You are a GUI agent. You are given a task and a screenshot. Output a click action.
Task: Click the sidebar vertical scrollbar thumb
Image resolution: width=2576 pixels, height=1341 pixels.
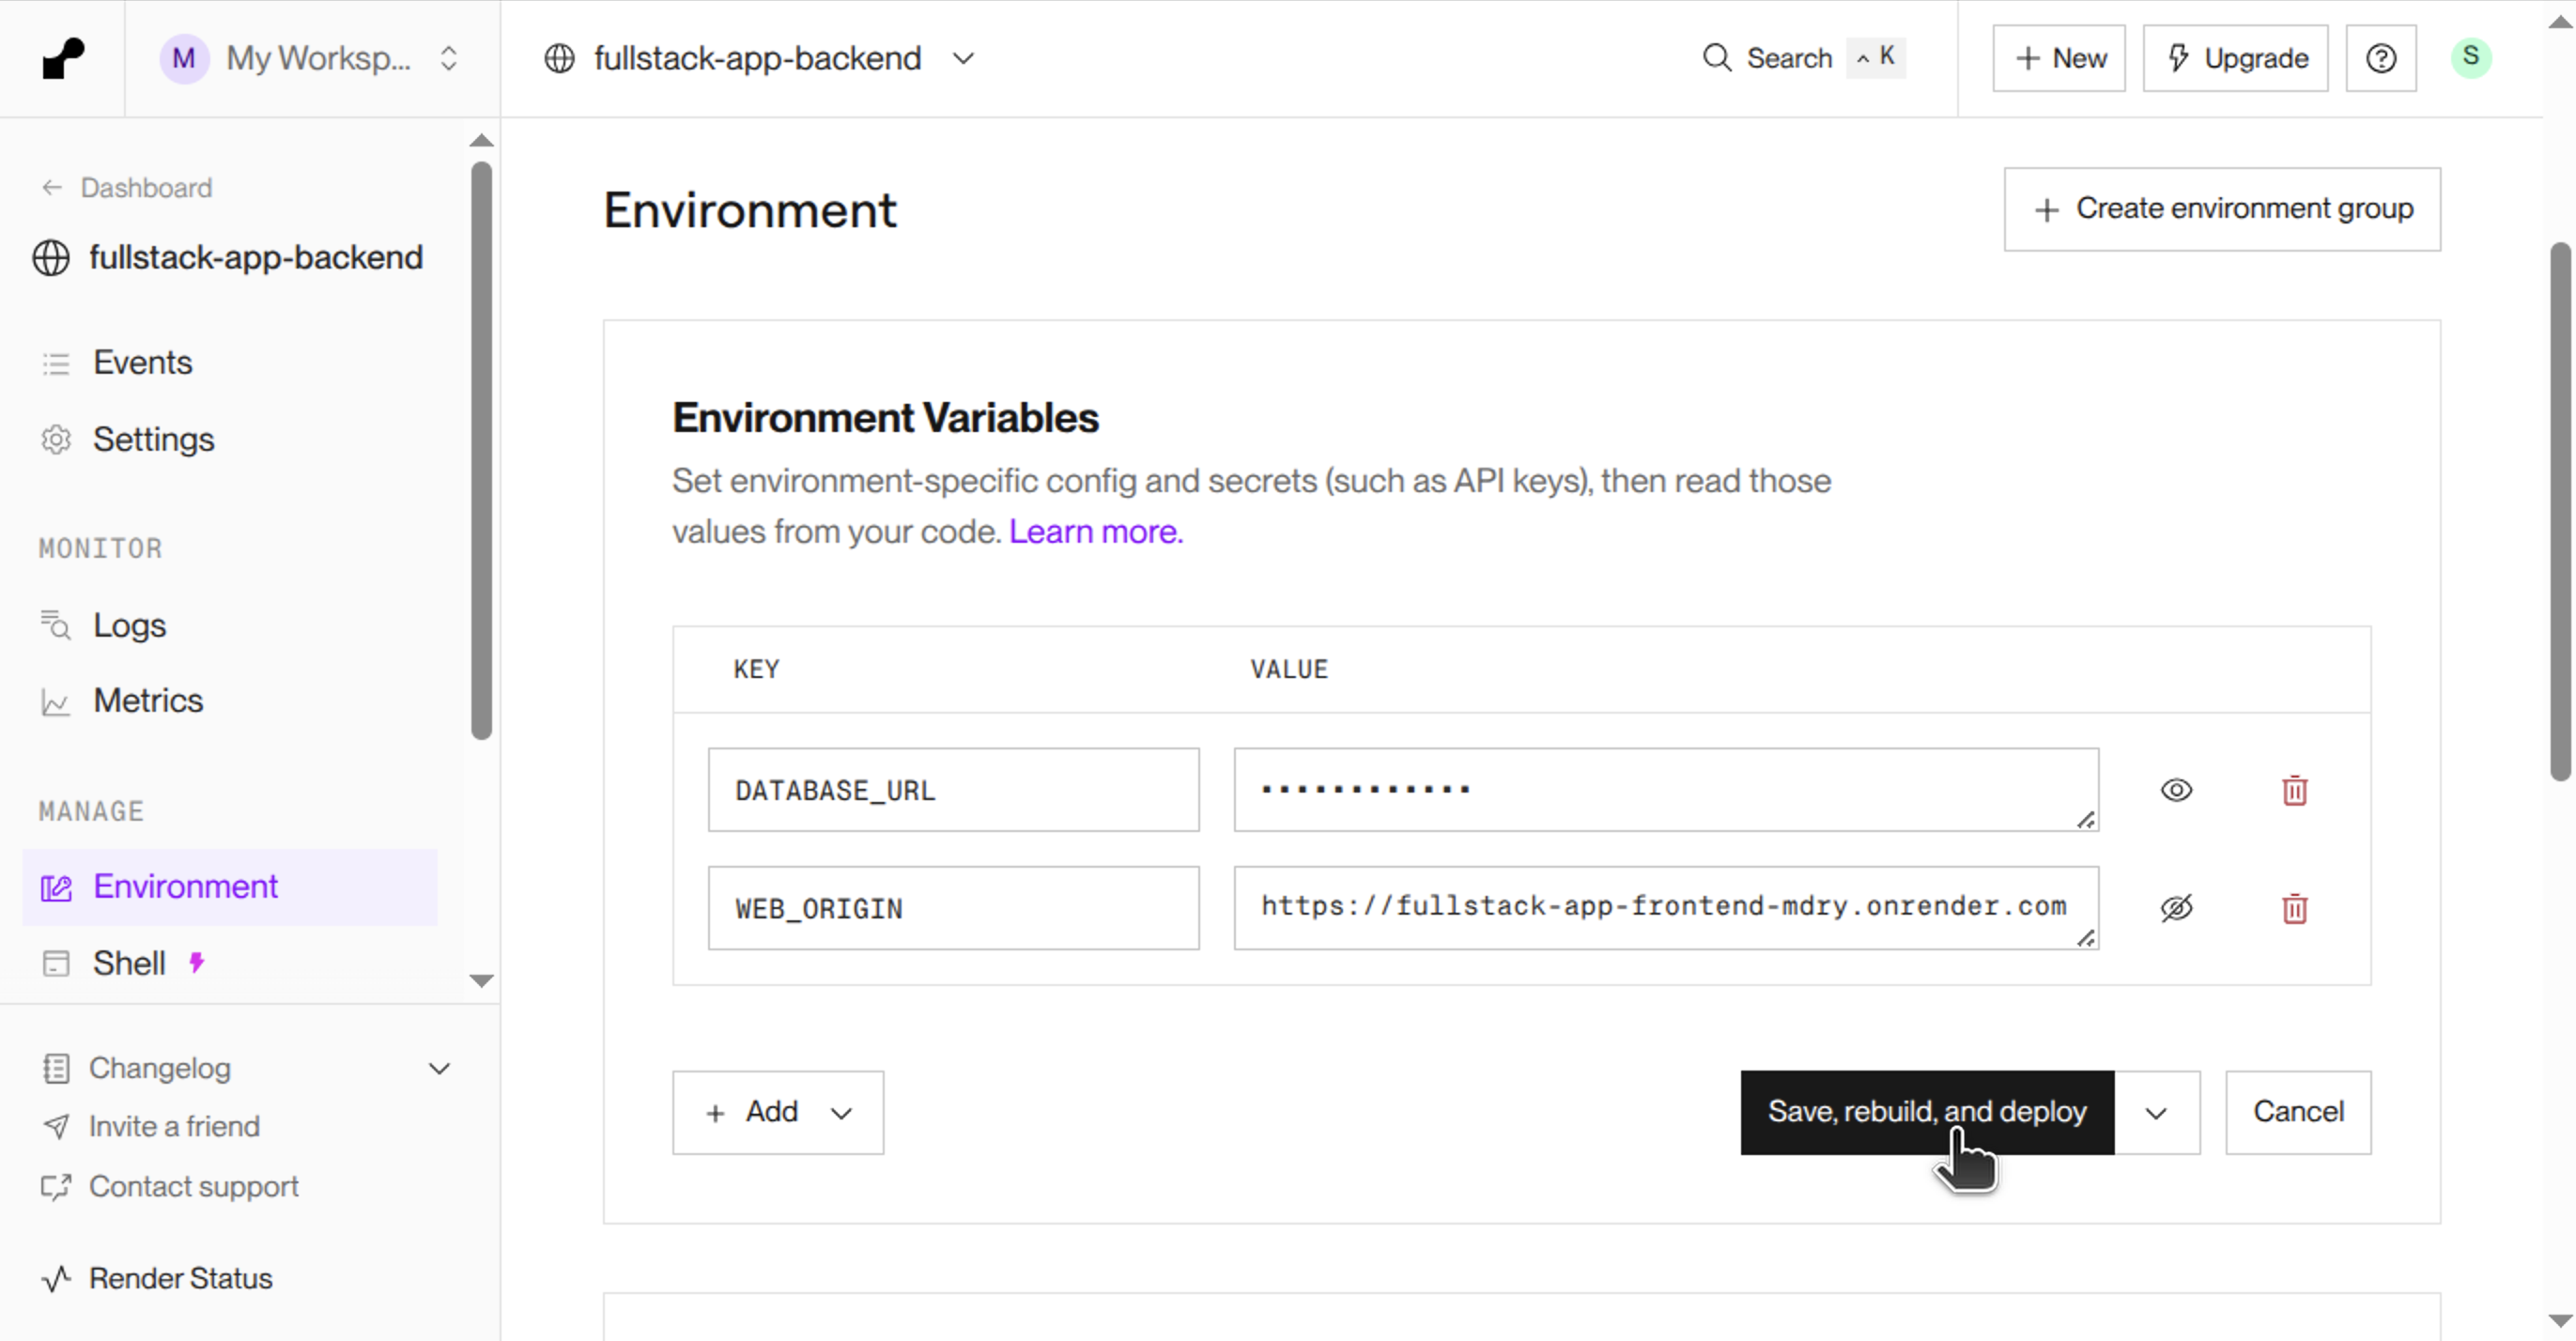pos(481,450)
